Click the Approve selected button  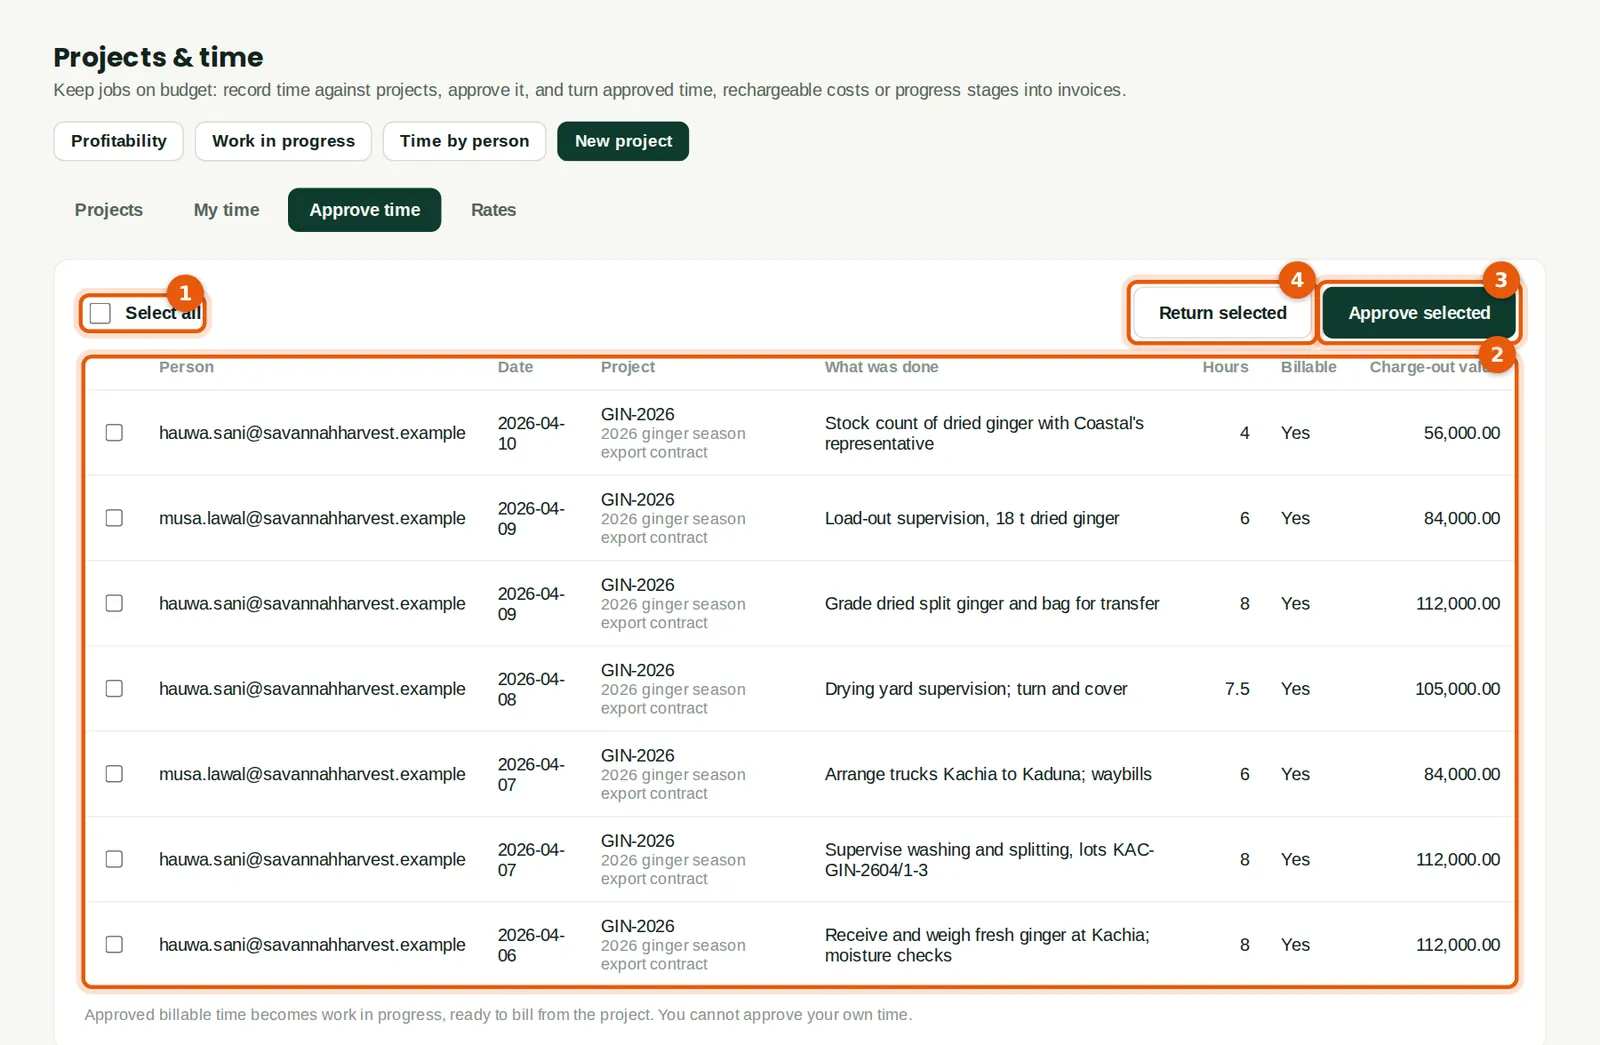[x=1419, y=313]
